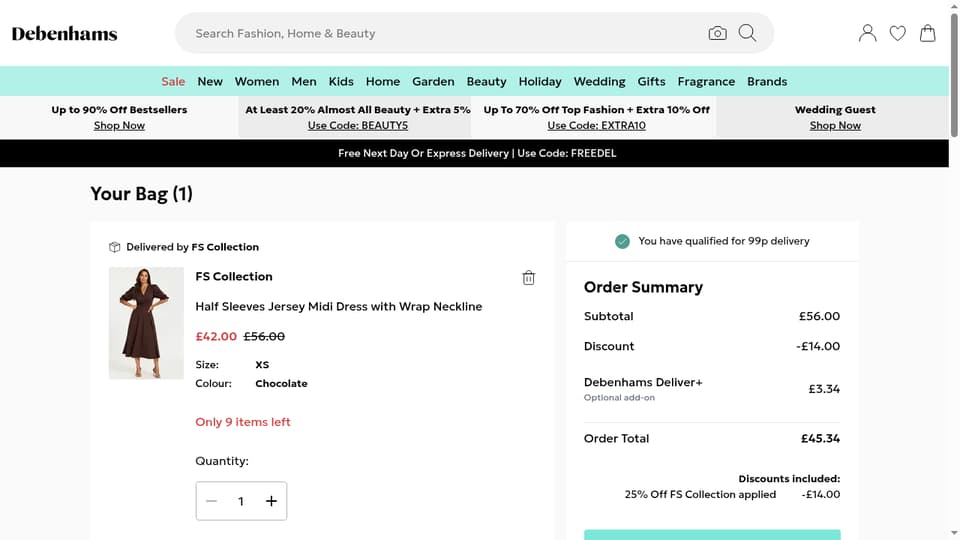960x540 pixels.
Task: Click the quantity value 1
Action: (x=241, y=501)
